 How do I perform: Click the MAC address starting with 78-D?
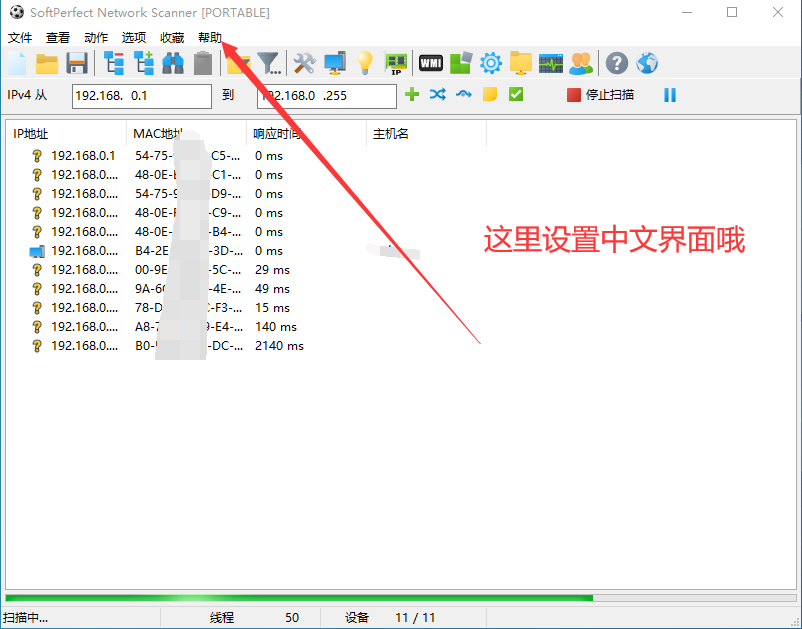pos(189,308)
